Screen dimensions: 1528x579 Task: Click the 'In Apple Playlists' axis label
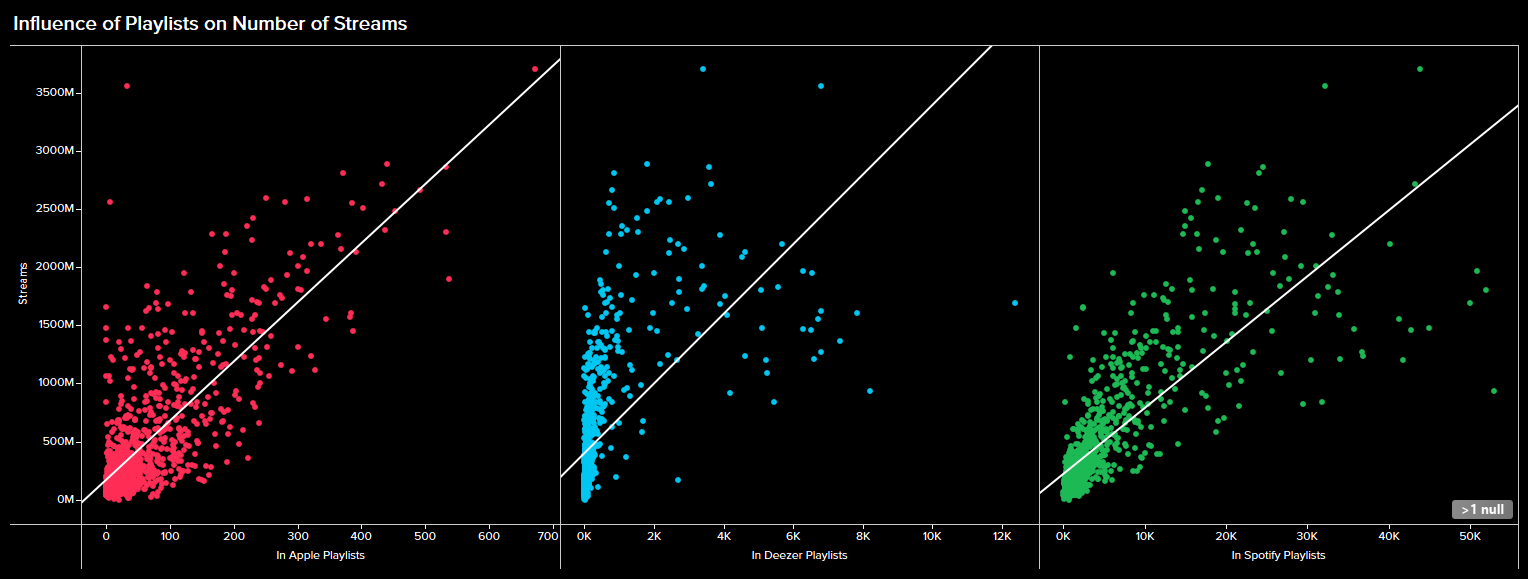[320, 555]
